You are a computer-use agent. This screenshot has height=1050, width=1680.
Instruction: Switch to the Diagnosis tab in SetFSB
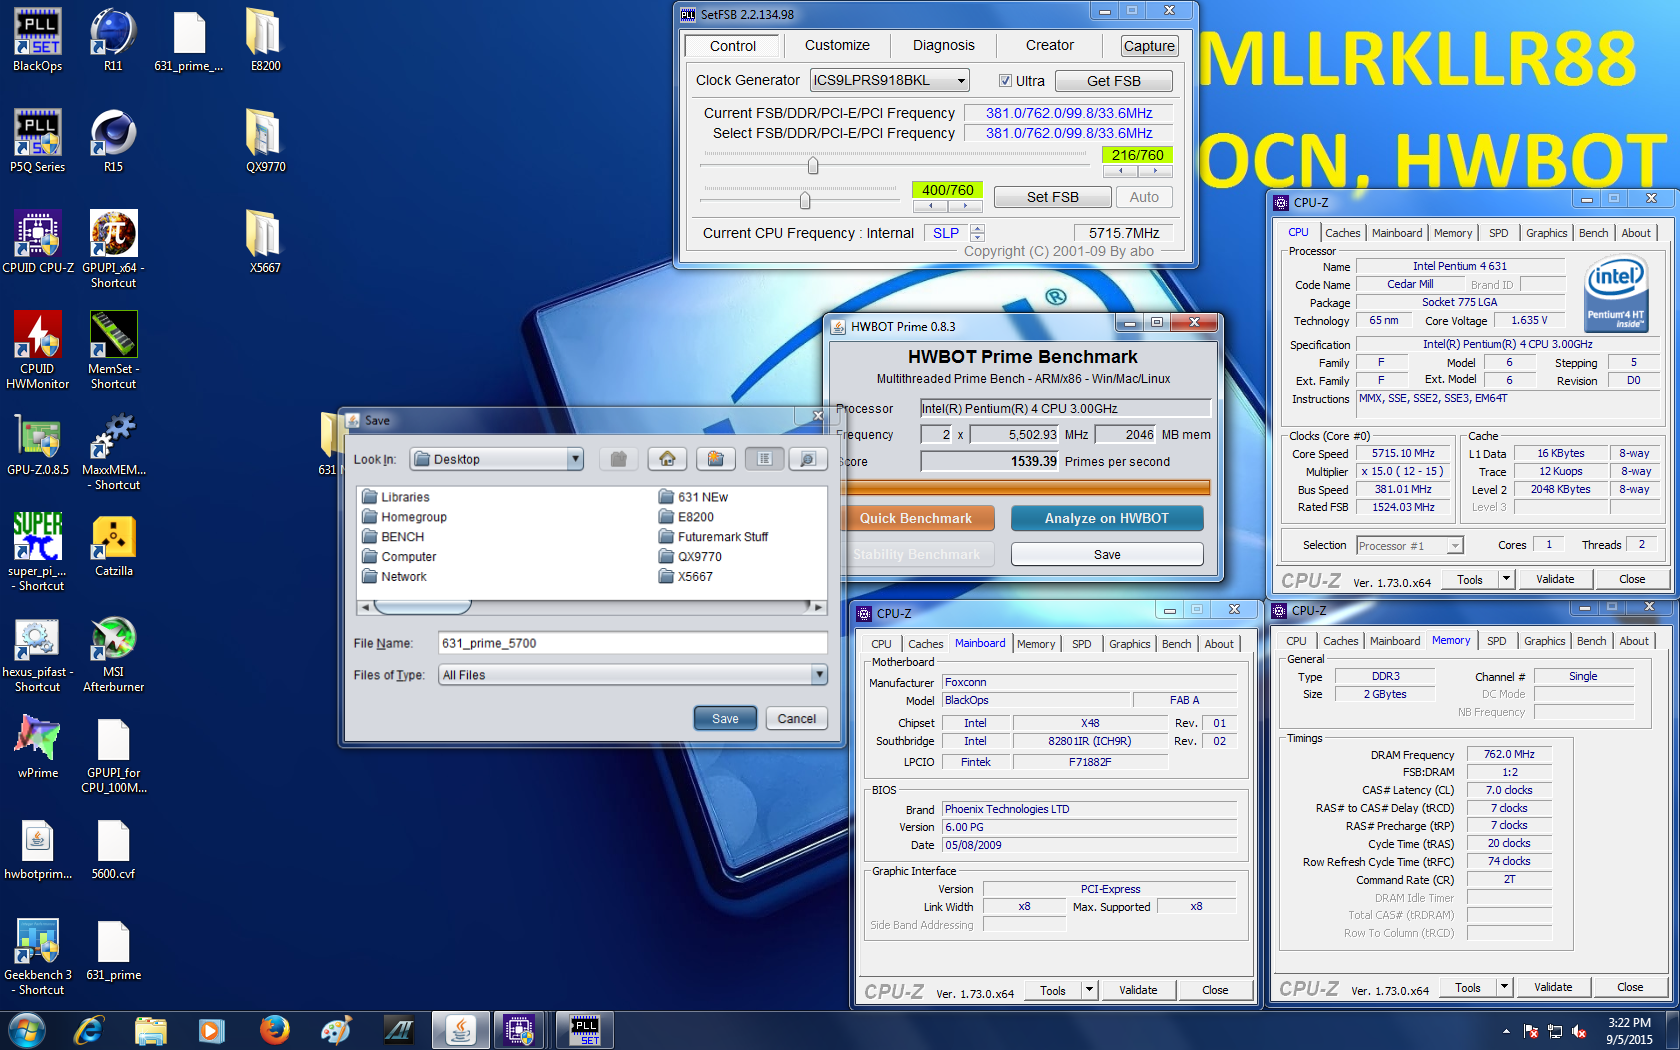point(943,45)
